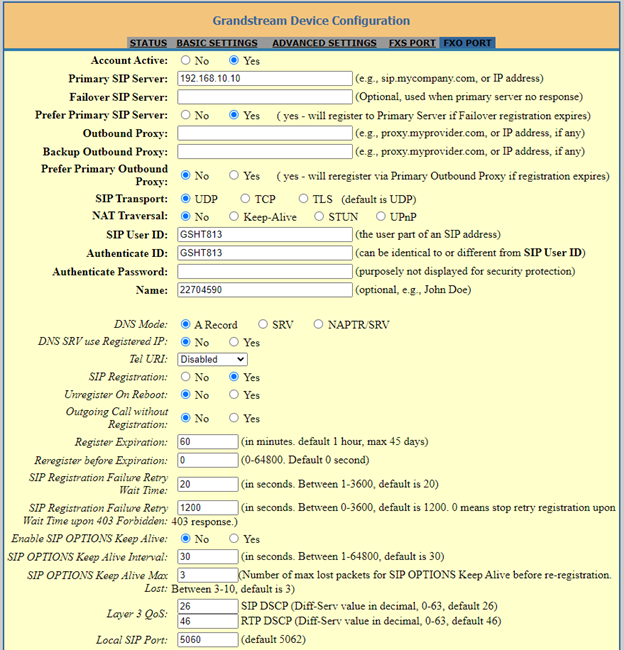
Task: Set NAT Traversal to No
Action: (x=186, y=216)
